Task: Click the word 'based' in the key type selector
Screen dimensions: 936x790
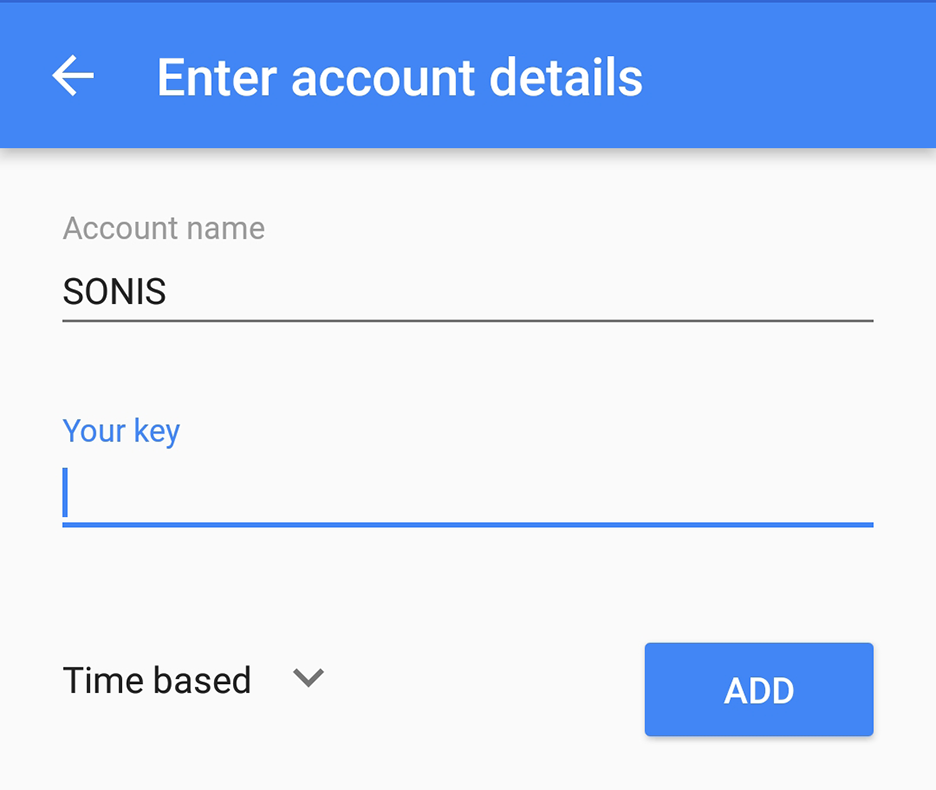Action: point(203,680)
